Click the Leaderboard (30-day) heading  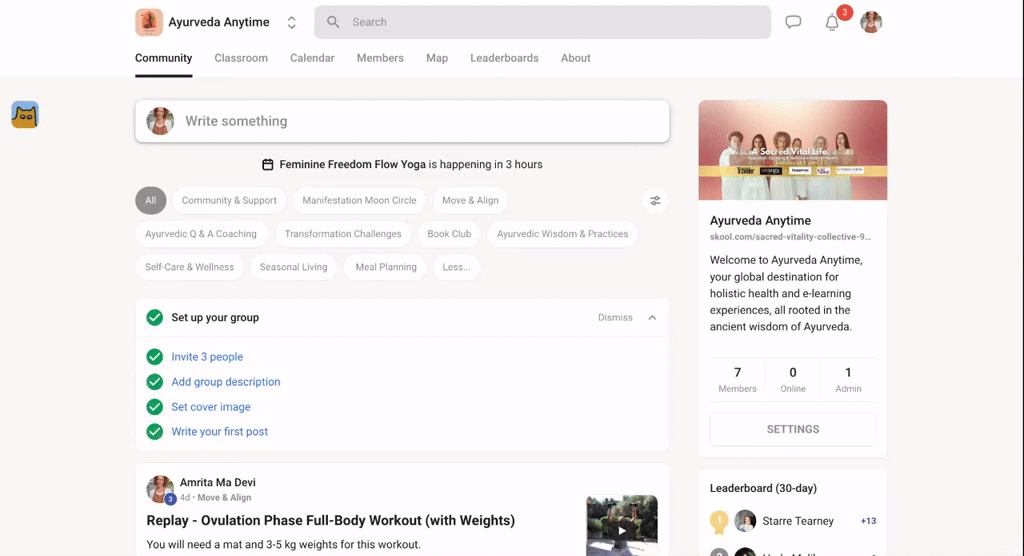(x=763, y=488)
